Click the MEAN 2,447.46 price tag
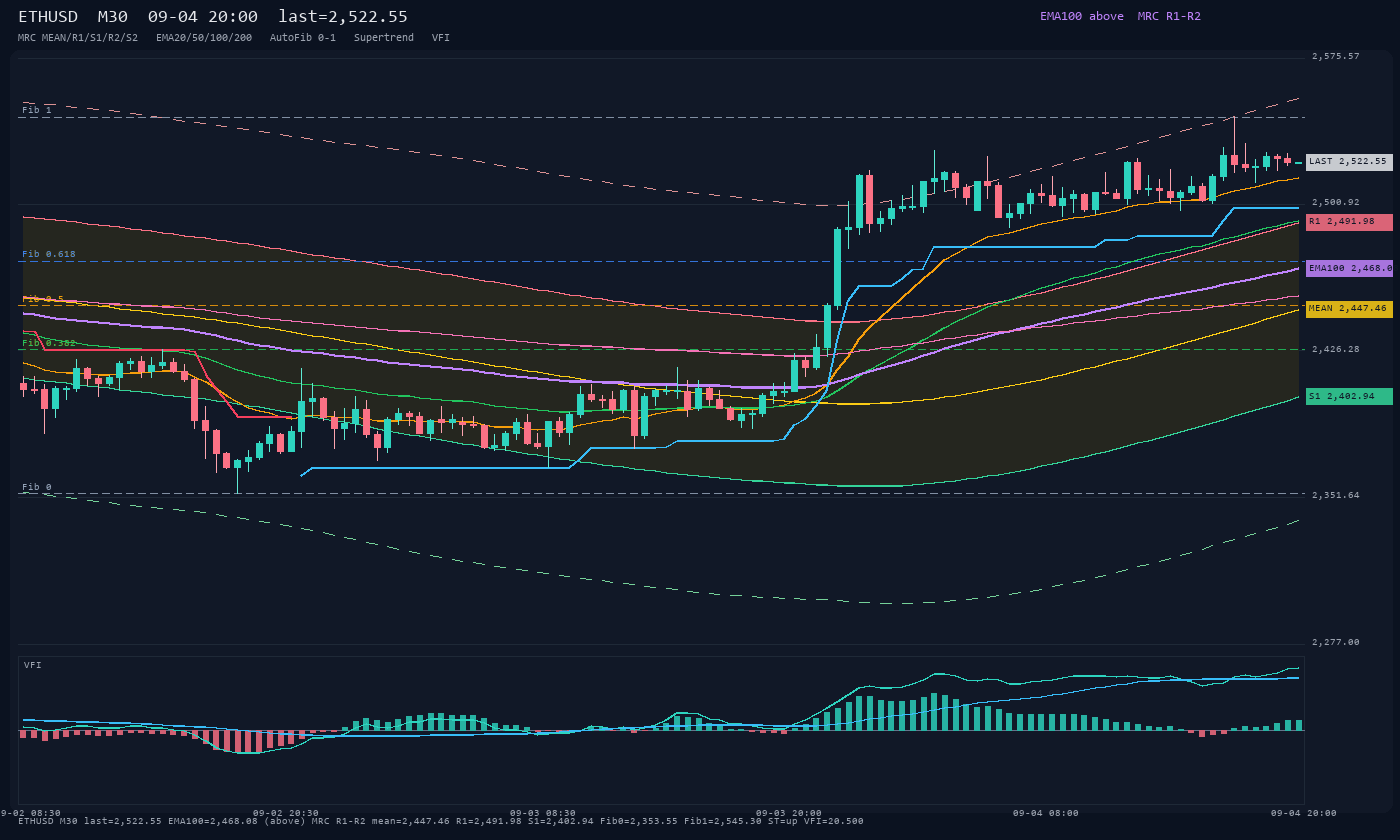The width and height of the screenshot is (1400, 840). [1349, 309]
